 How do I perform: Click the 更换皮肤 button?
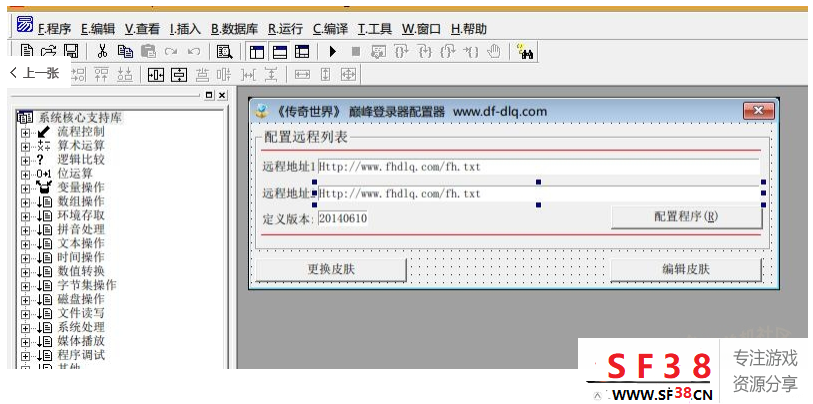pos(331,270)
